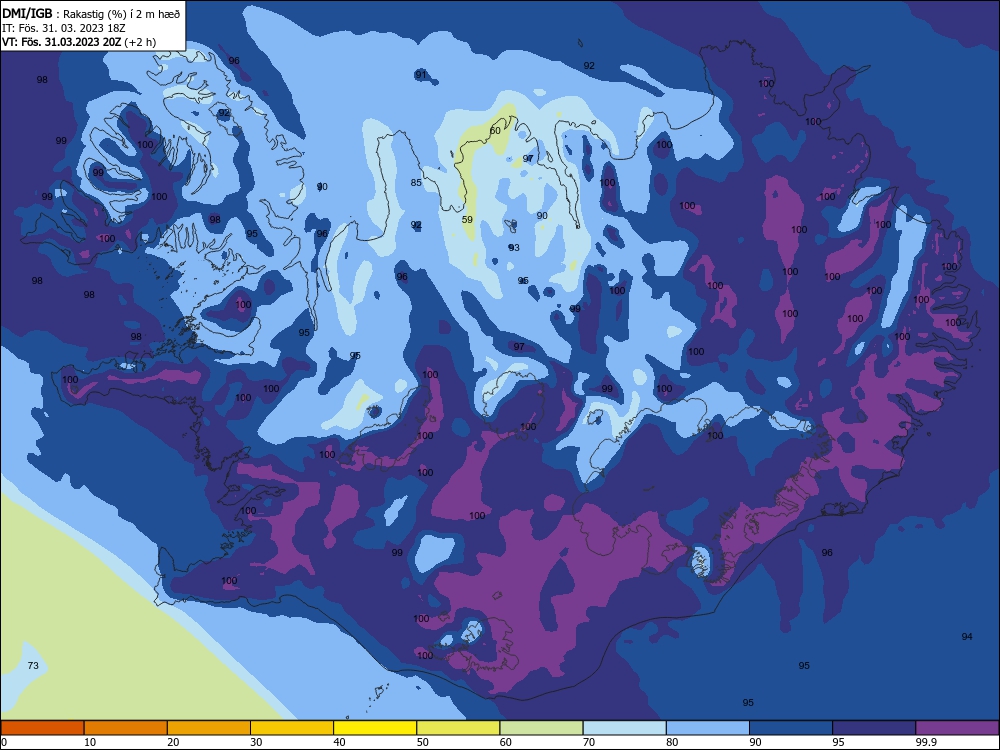Click the dark indigo 95–99.9 legend swatch
This screenshot has height=750, width=1000.
(x=874, y=728)
